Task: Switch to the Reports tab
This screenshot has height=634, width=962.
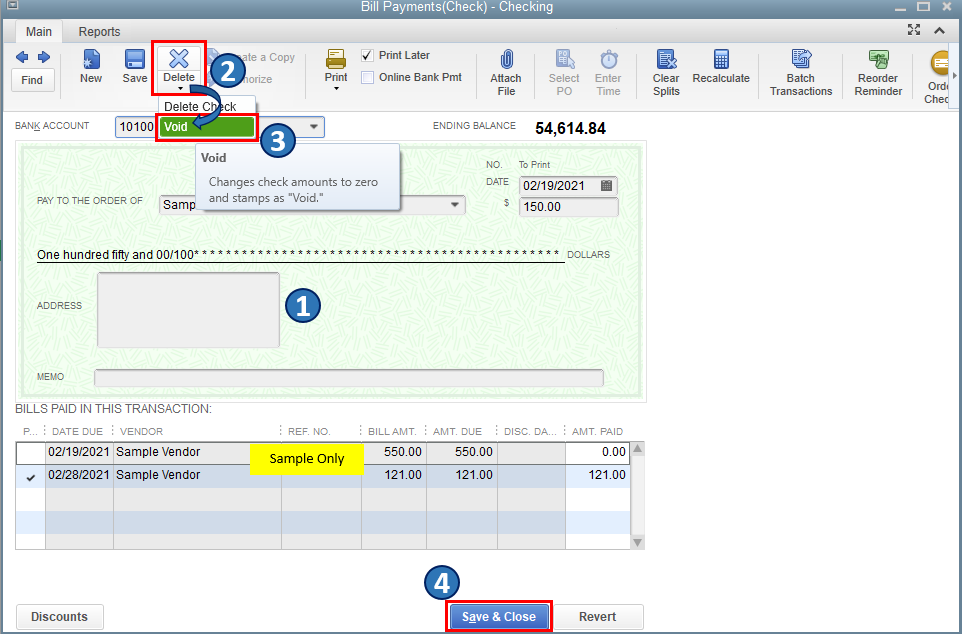Action: click(99, 31)
